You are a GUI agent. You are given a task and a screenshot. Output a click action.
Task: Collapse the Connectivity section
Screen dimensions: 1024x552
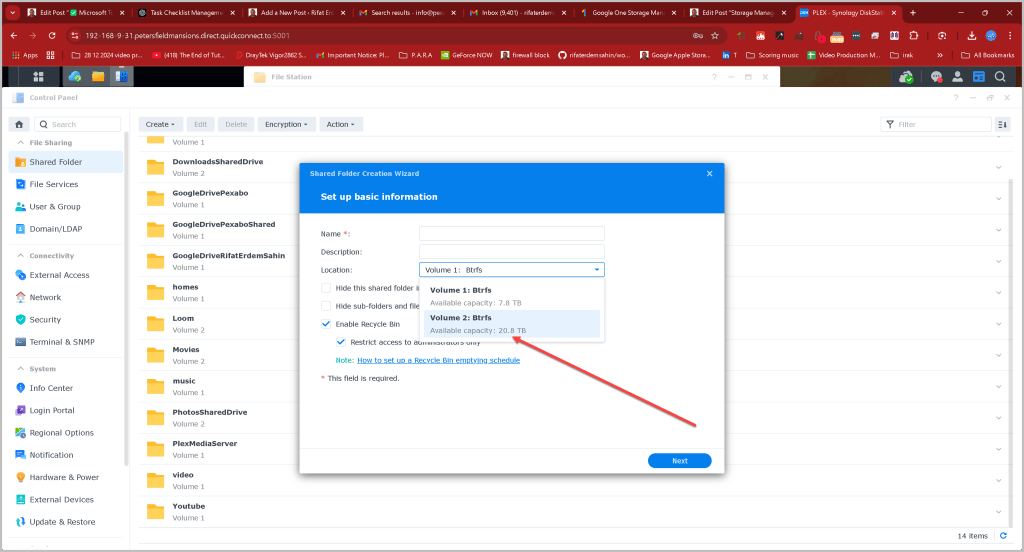21,255
